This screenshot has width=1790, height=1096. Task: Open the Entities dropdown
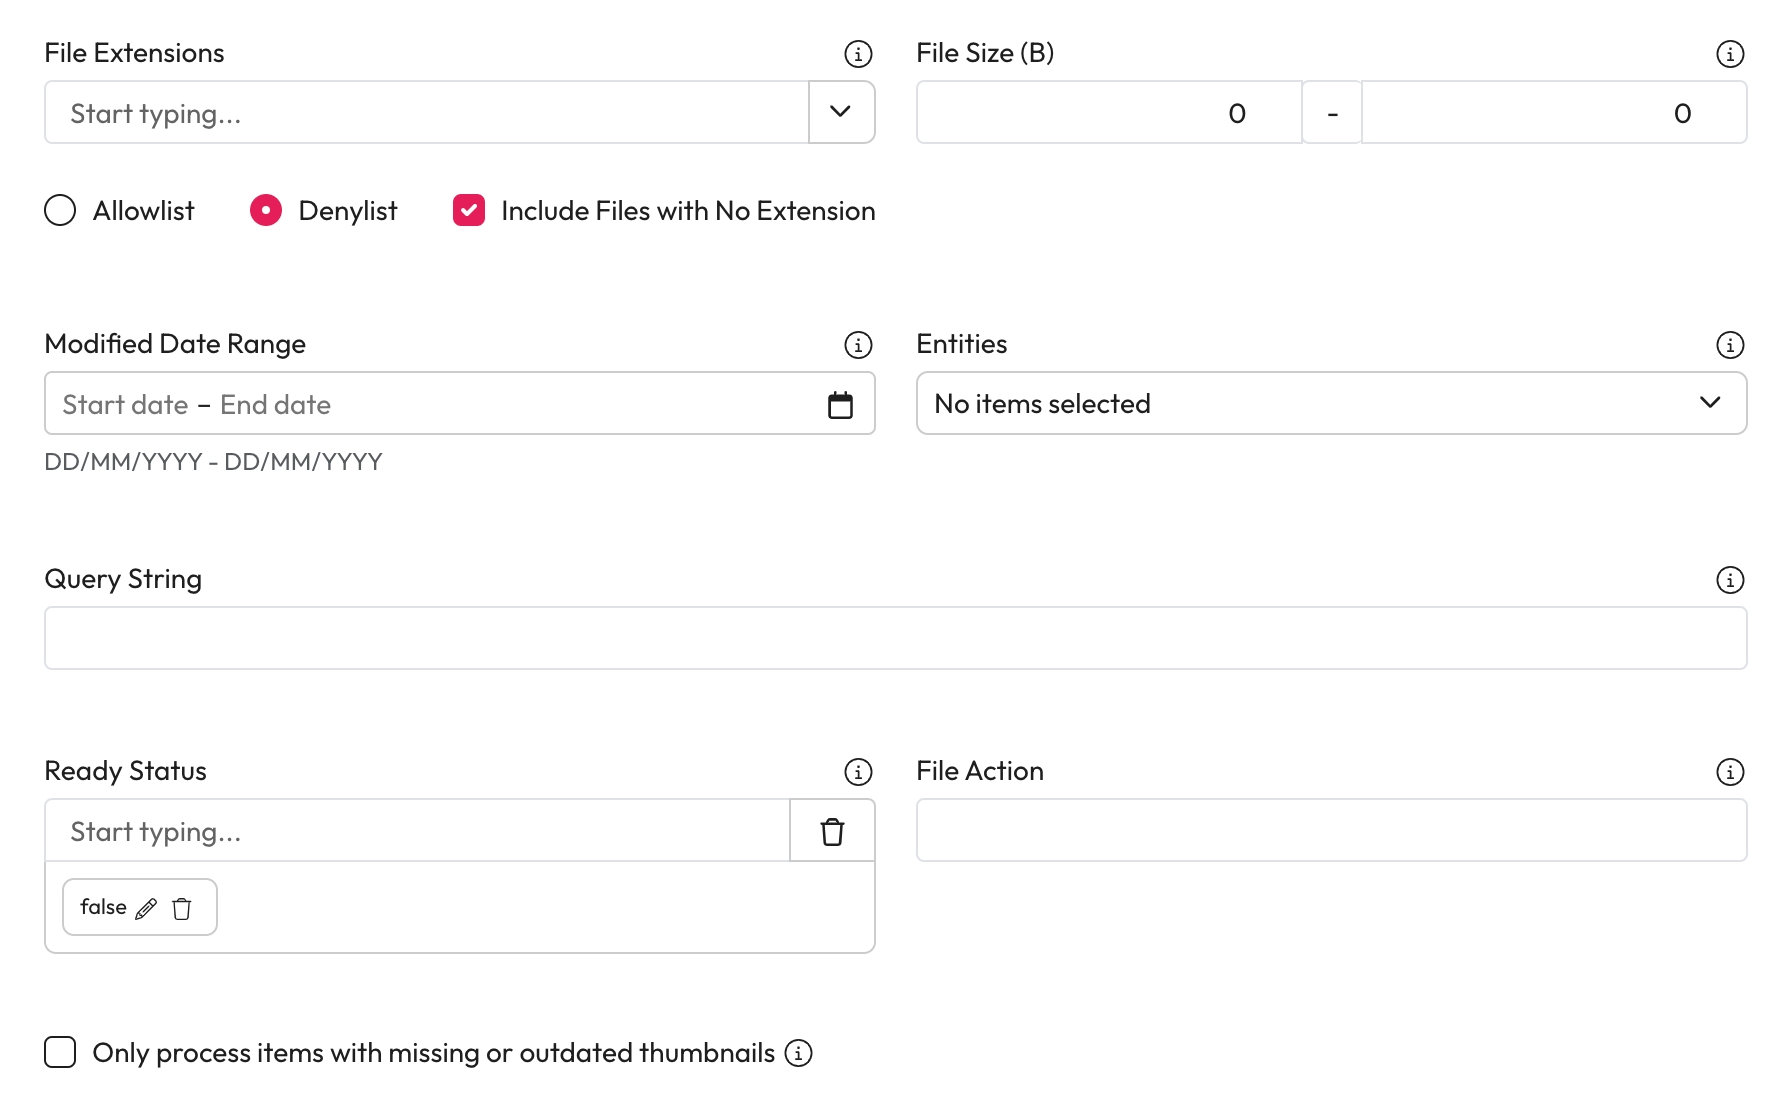pos(1331,404)
